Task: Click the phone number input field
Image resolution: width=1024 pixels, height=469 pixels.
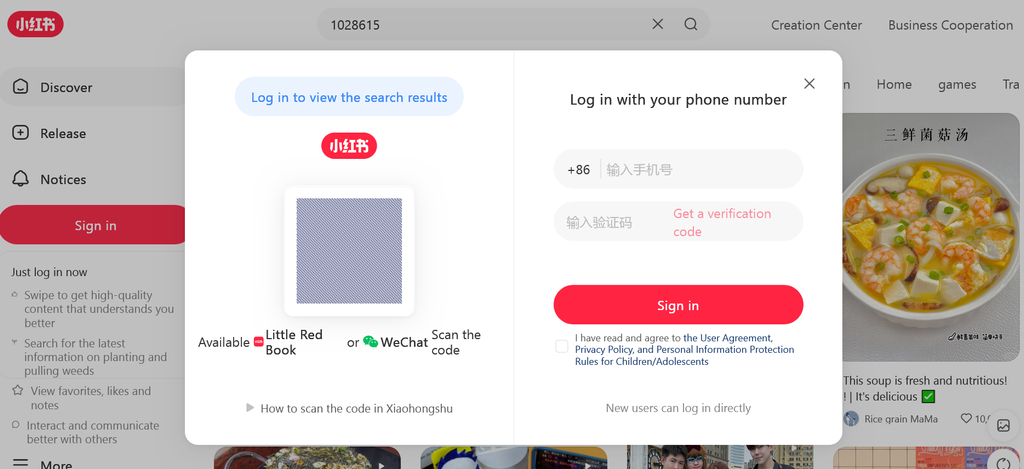Action: pyautogui.click(x=698, y=170)
